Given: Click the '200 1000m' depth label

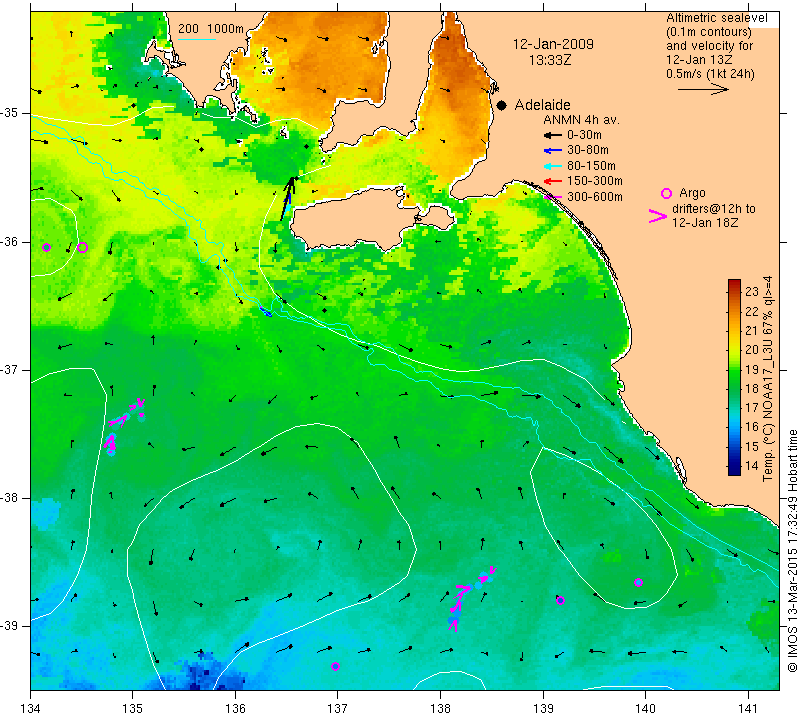Looking at the screenshot, I should point(211,29).
